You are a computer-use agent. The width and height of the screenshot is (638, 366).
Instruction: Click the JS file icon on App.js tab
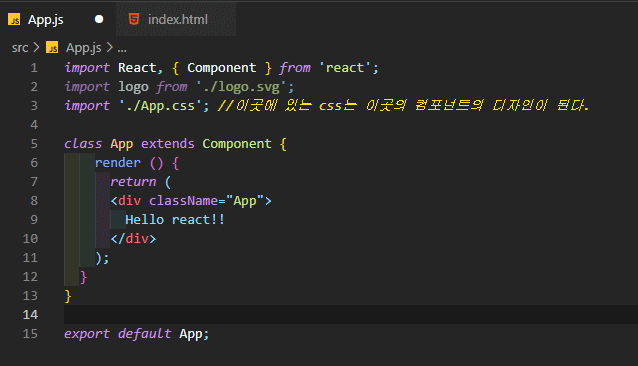(x=14, y=20)
